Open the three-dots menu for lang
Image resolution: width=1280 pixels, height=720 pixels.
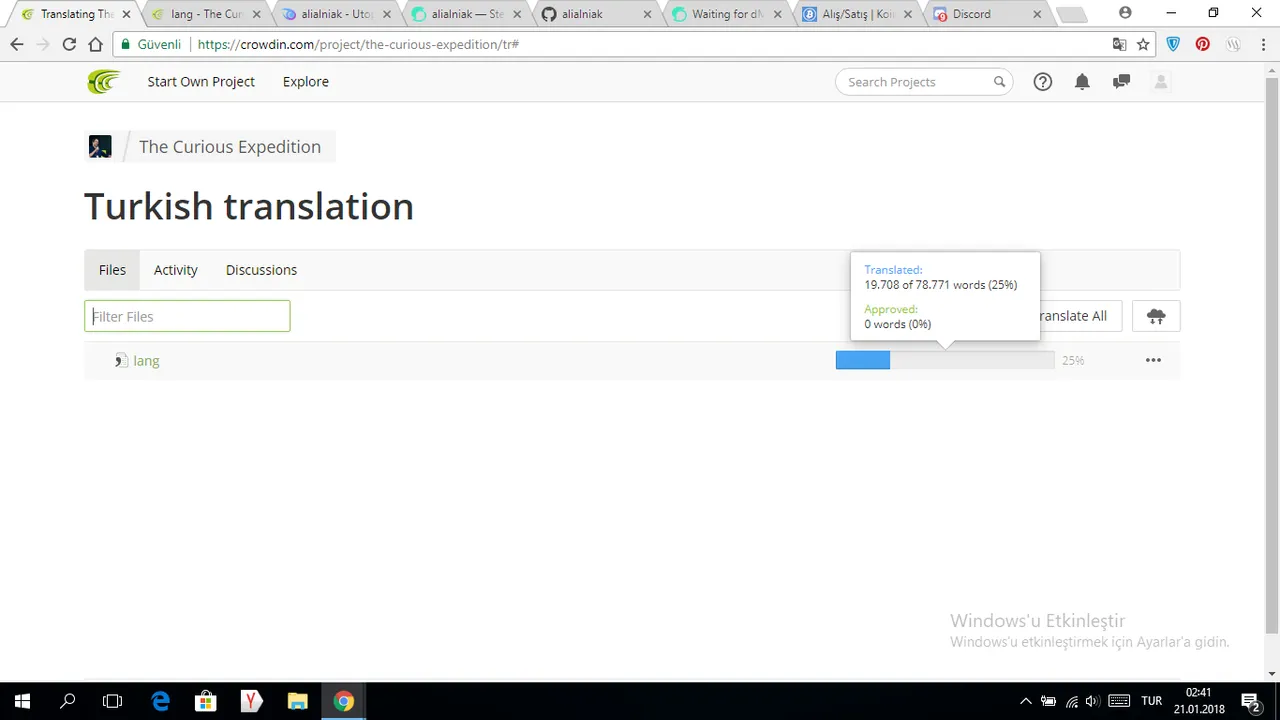point(1153,360)
